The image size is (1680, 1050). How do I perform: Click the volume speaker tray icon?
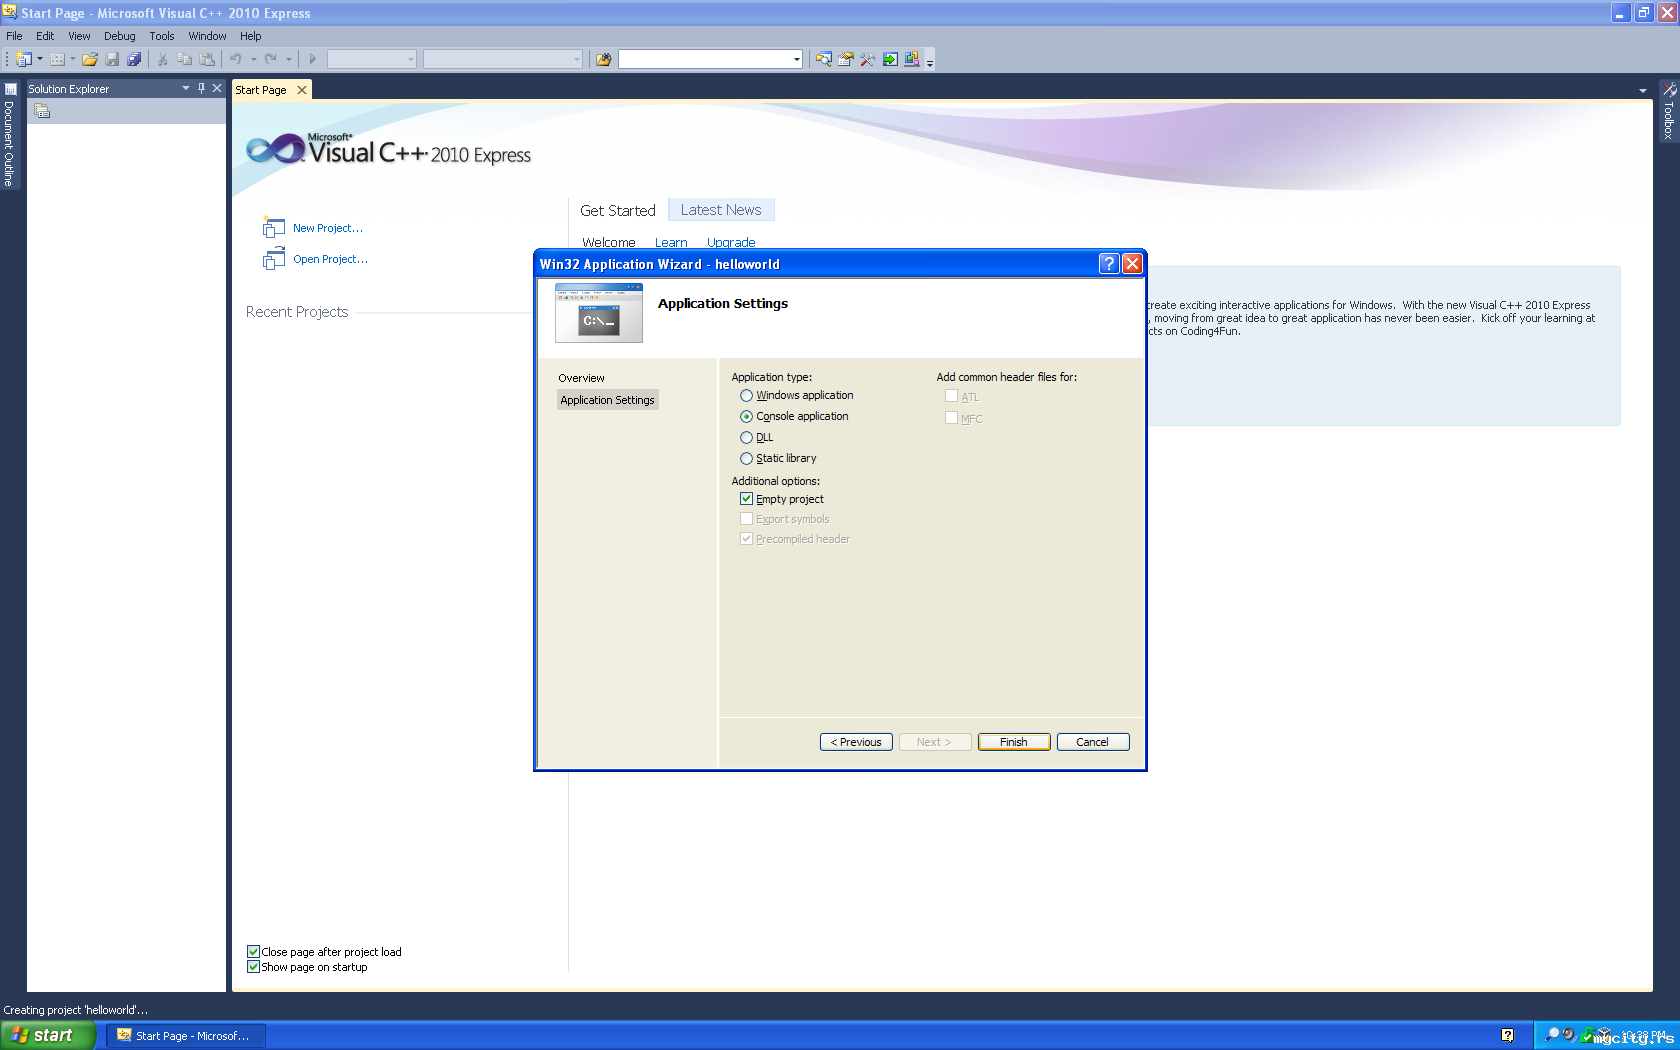1570,1034
